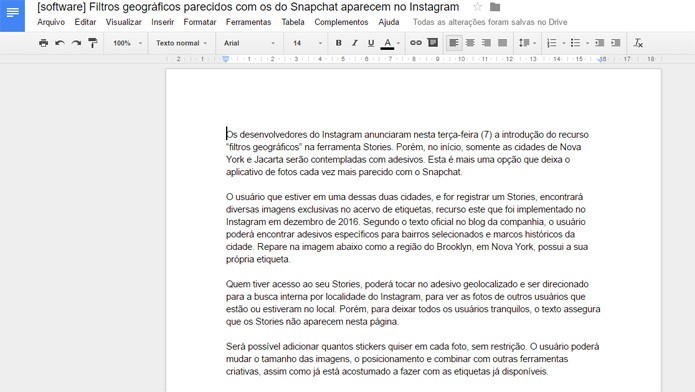Increase the indent

coord(616,43)
